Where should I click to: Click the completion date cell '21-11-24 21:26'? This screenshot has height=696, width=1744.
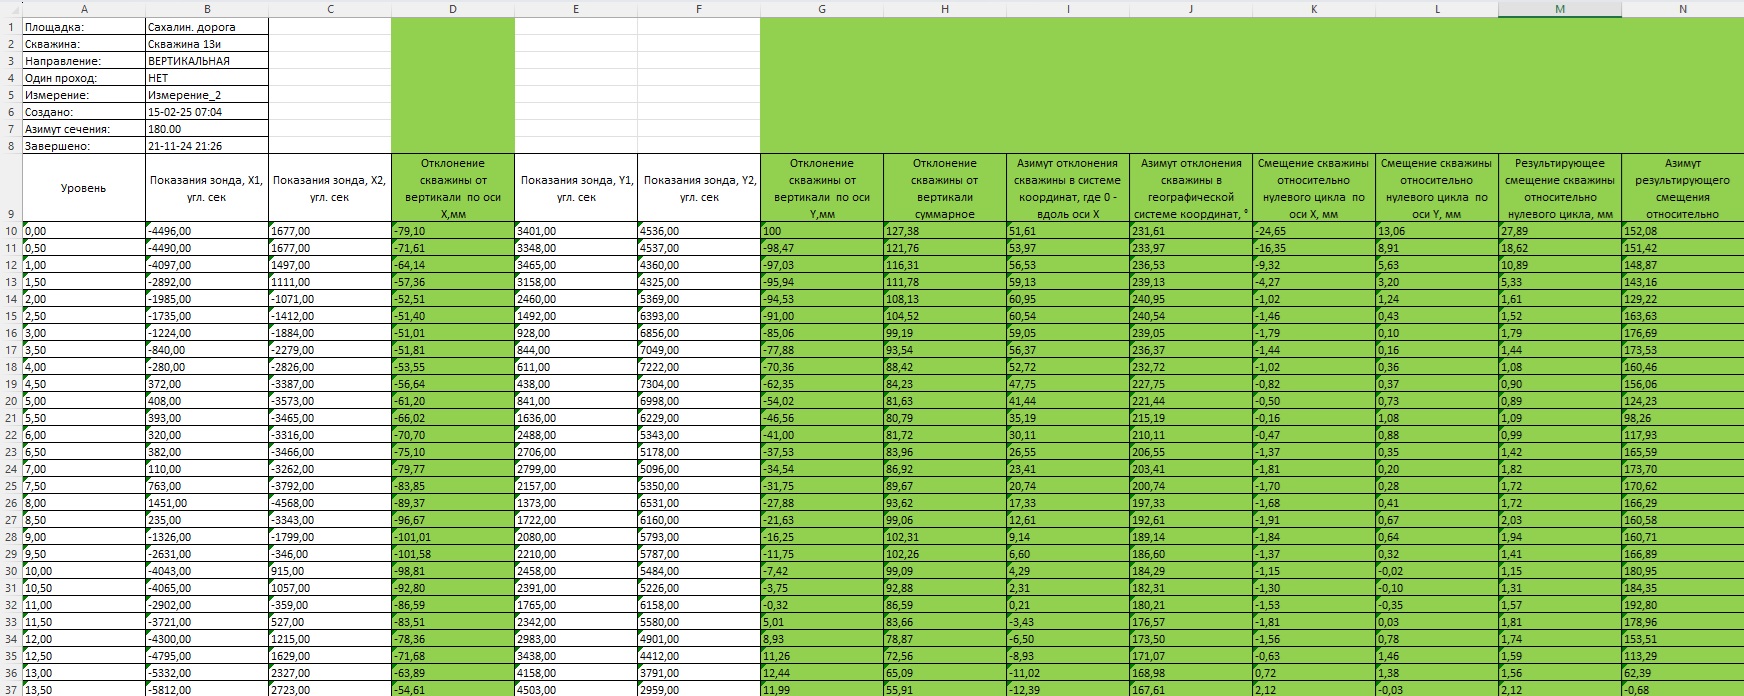(207, 146)
